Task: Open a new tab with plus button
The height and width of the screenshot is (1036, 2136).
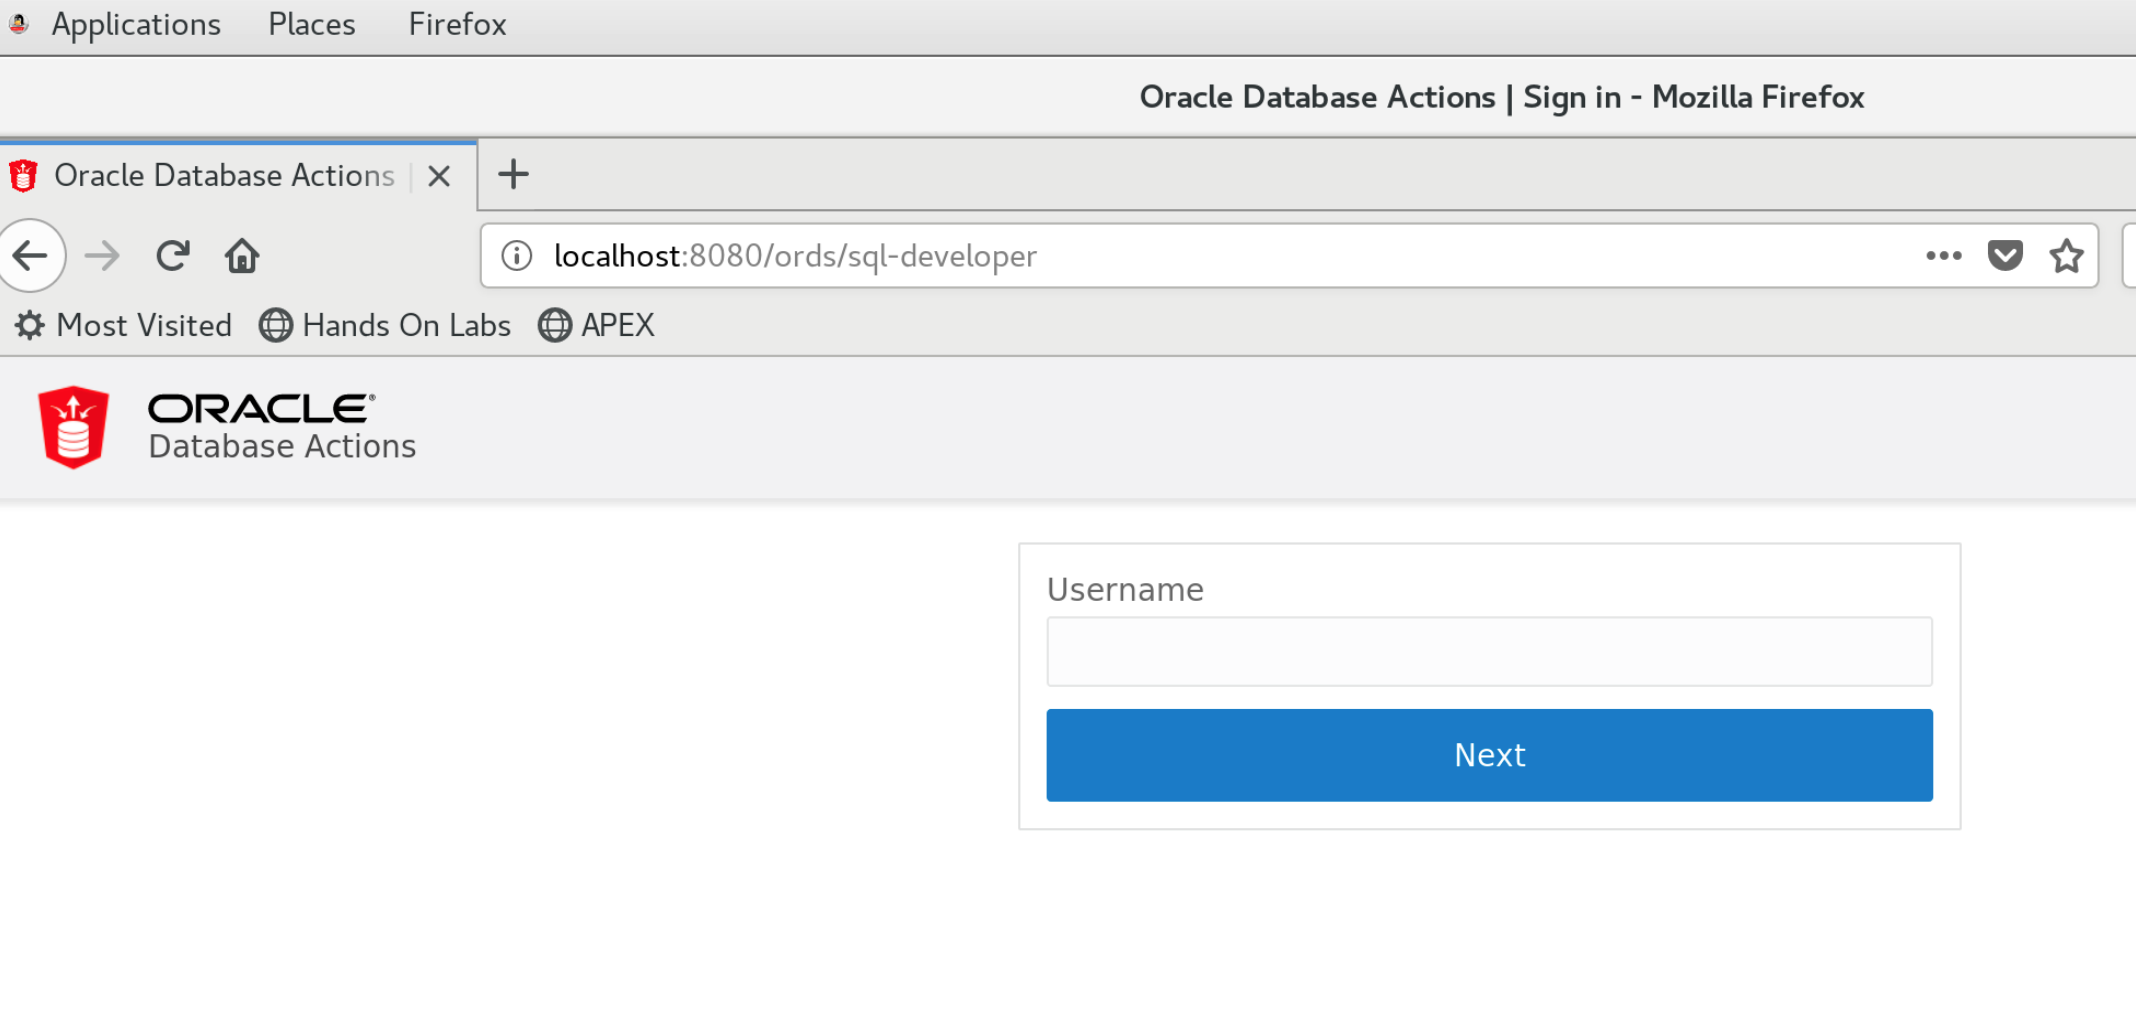Action: coord(513,174)
